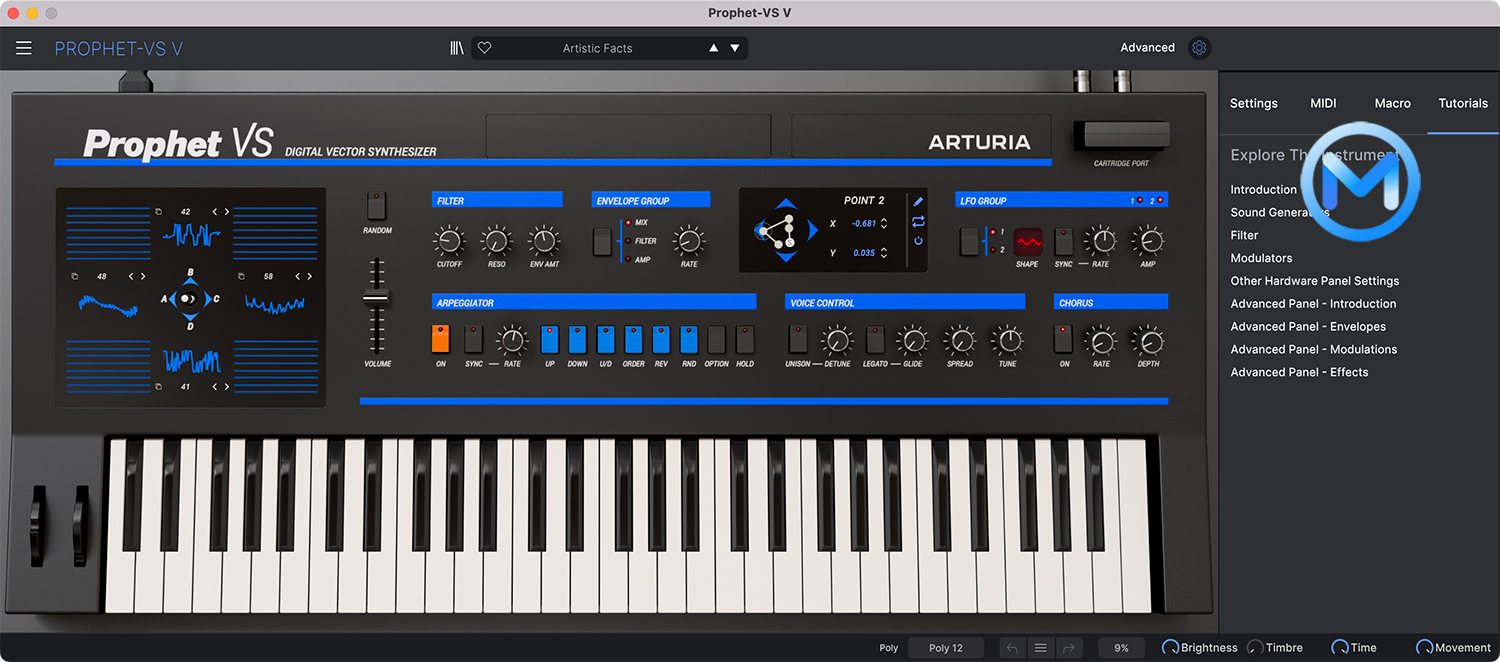
Task: Switch to the Macro tab
Action: (1392, 103)
